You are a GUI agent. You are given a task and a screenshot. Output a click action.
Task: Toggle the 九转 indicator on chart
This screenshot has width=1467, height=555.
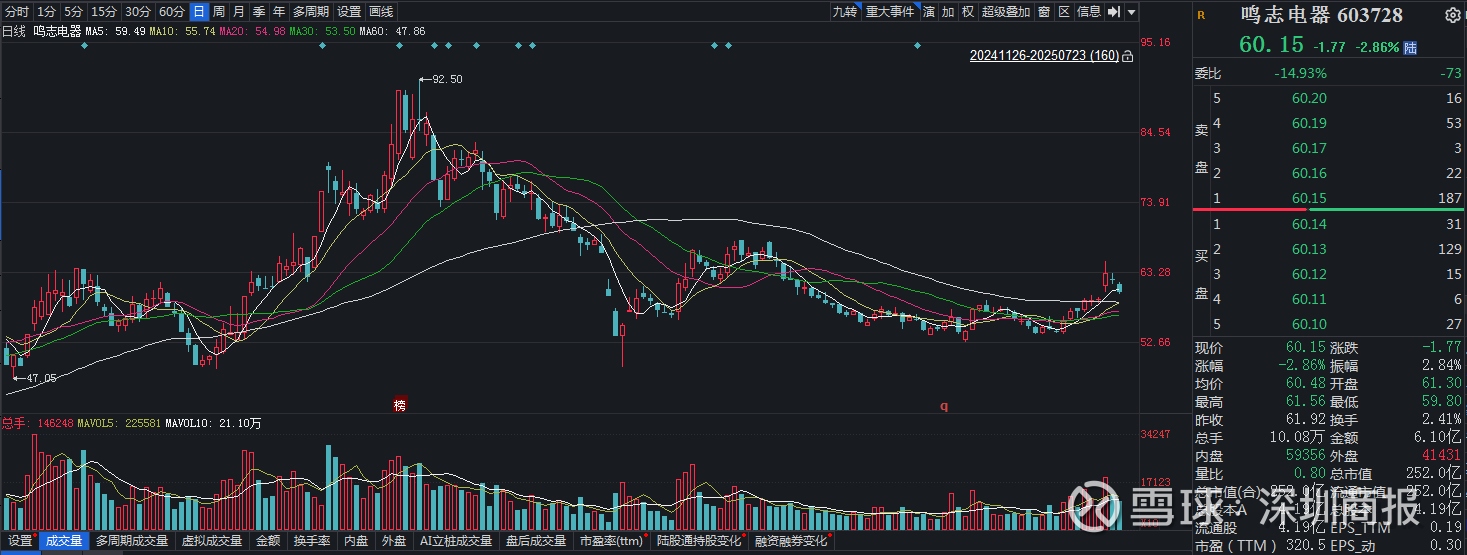point(845,12)
